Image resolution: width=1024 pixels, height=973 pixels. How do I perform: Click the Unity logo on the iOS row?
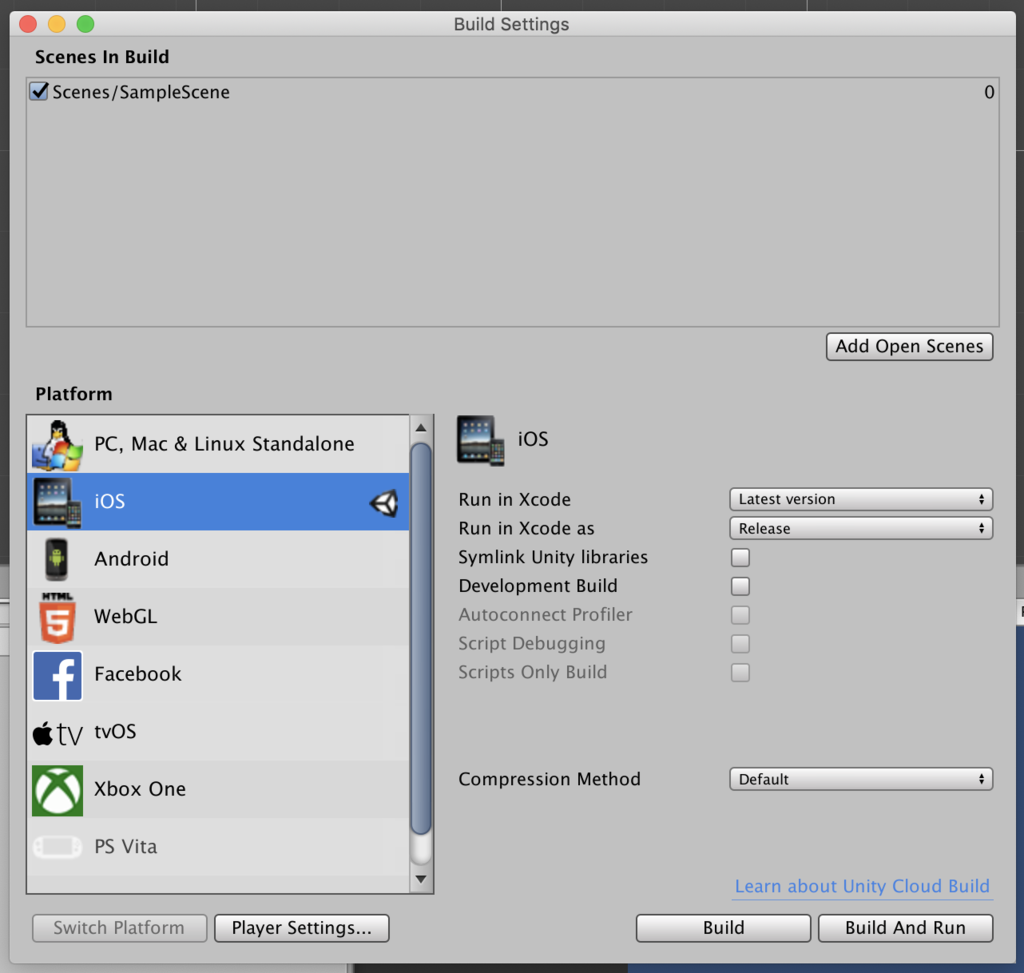(384, 503)
